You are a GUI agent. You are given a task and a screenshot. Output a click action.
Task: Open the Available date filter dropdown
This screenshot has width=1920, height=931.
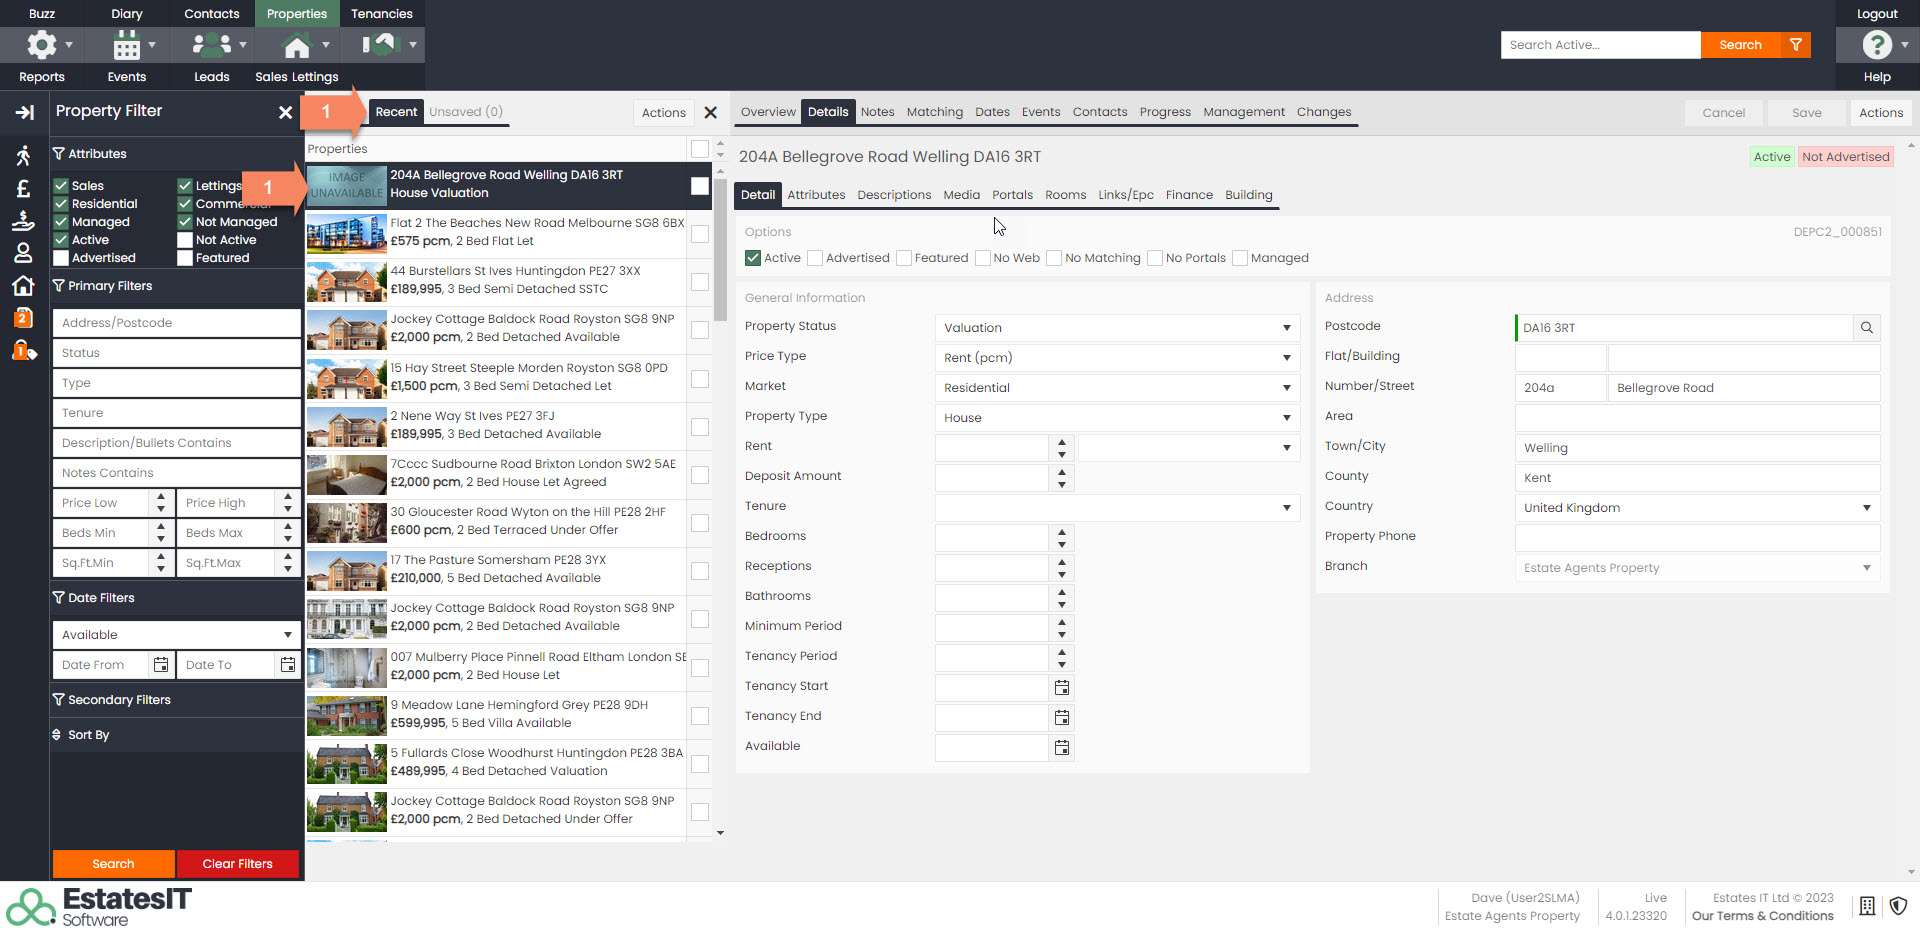tap(176, 635)
